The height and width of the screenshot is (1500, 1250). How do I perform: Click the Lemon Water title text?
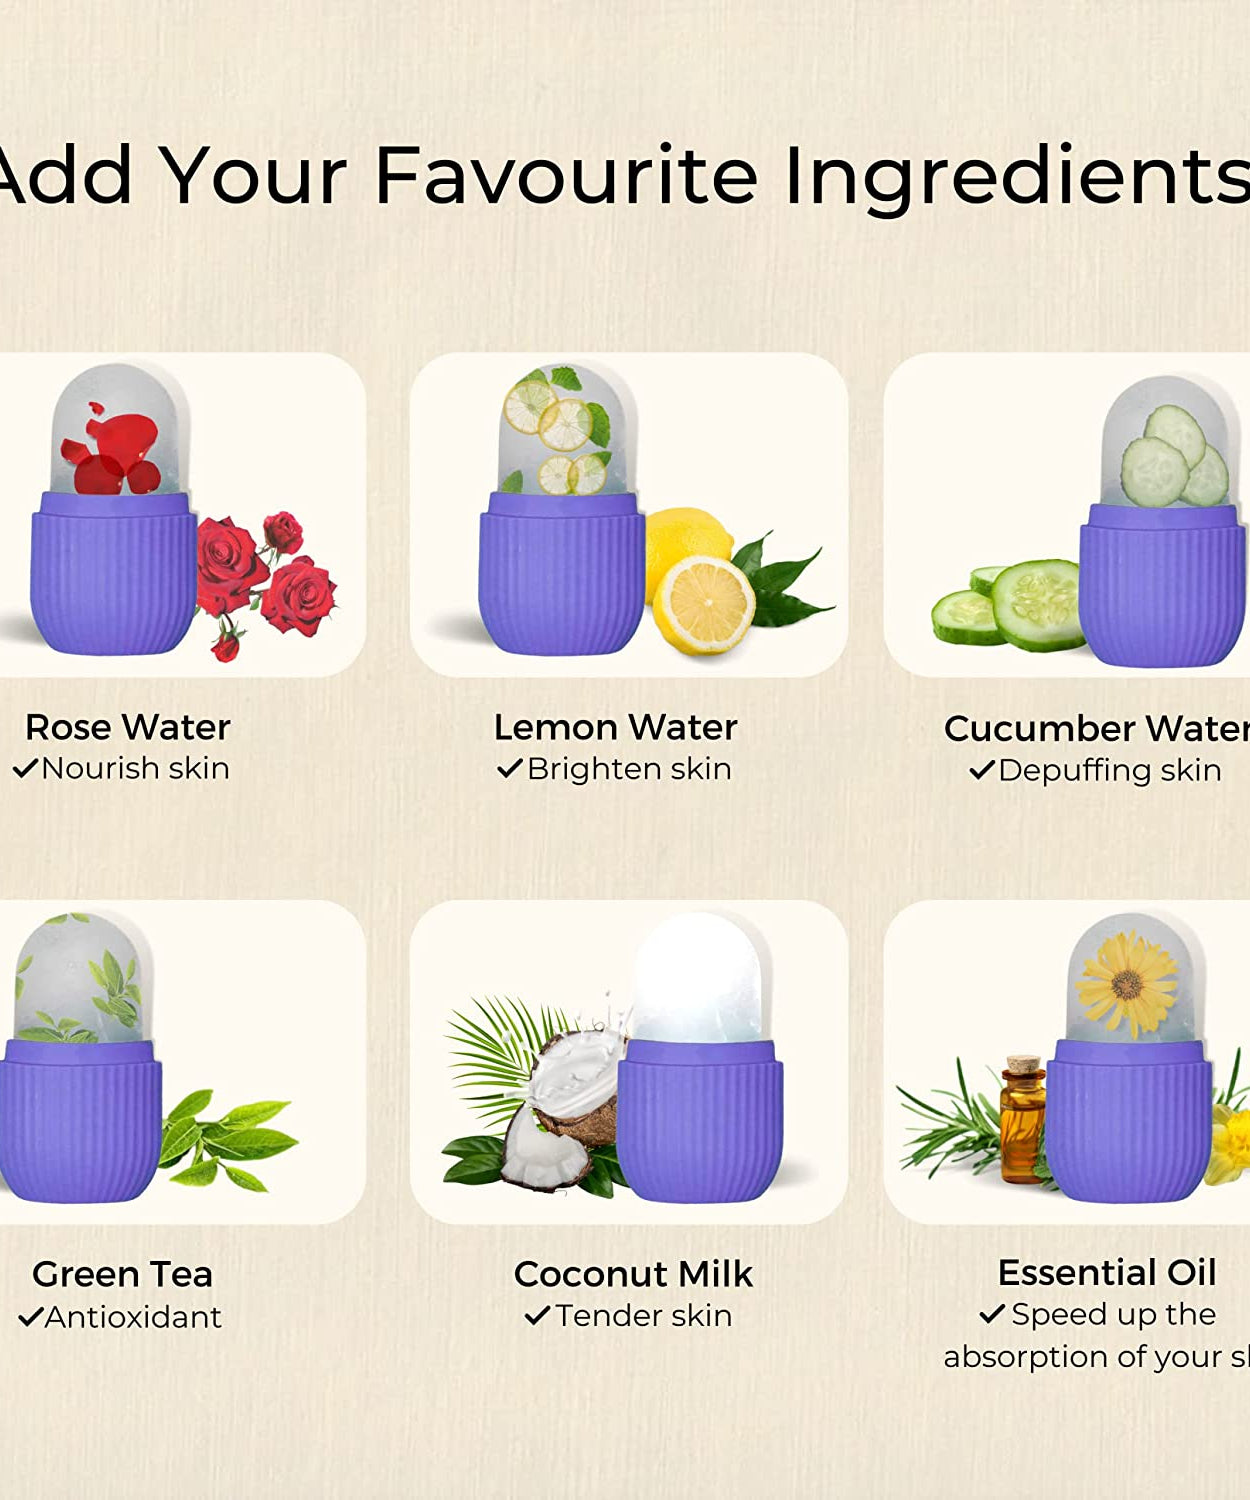[616, 727]
